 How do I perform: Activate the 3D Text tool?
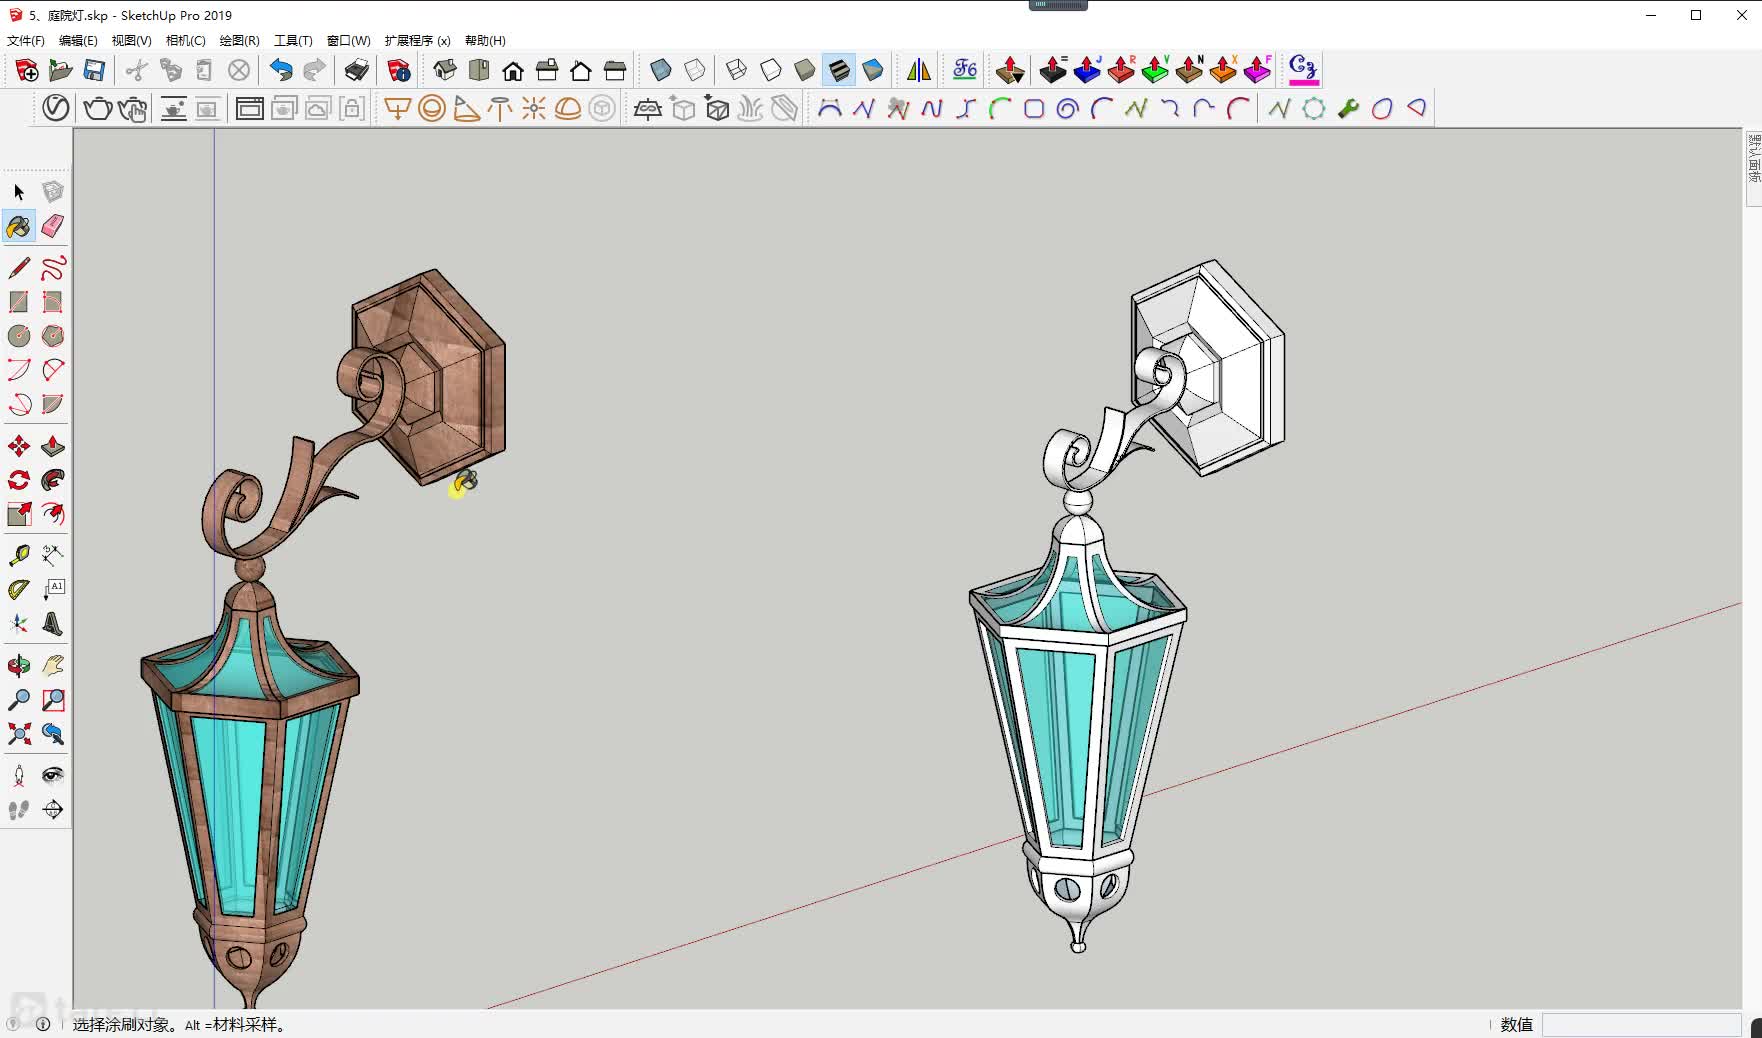(x=53, y=624)
